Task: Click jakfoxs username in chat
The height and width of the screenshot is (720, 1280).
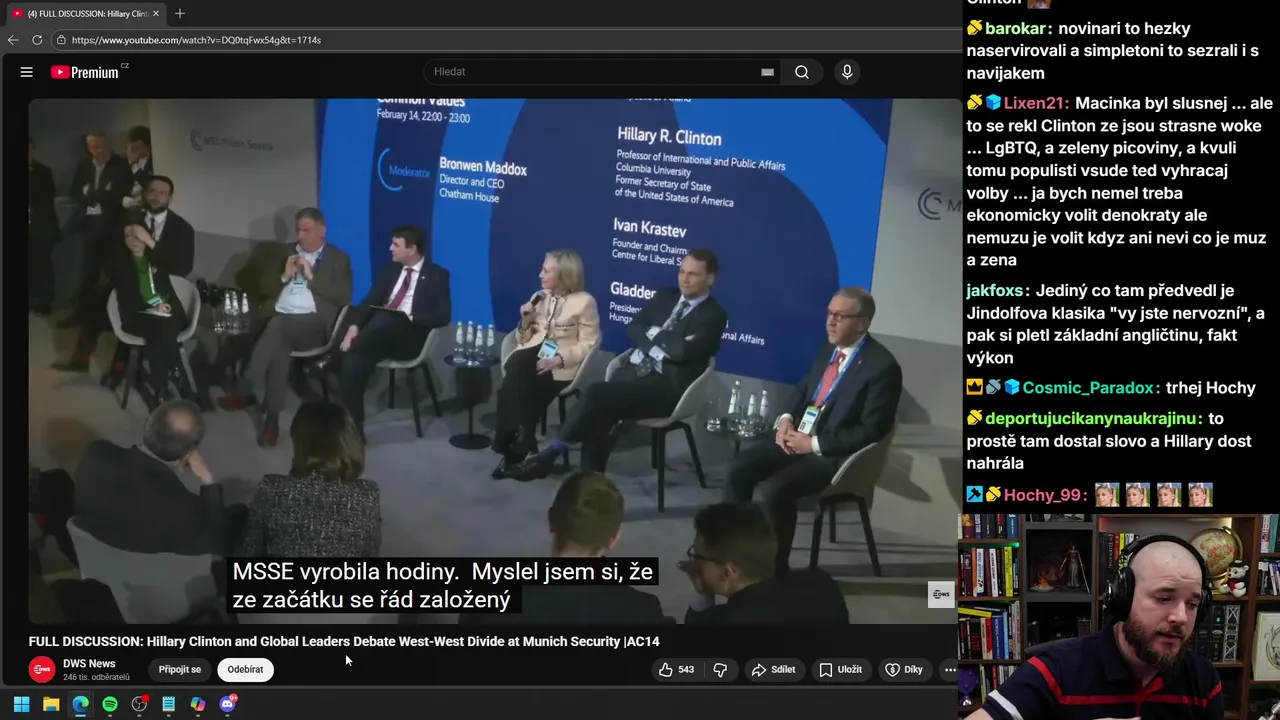Action: [x=995, y=291]
